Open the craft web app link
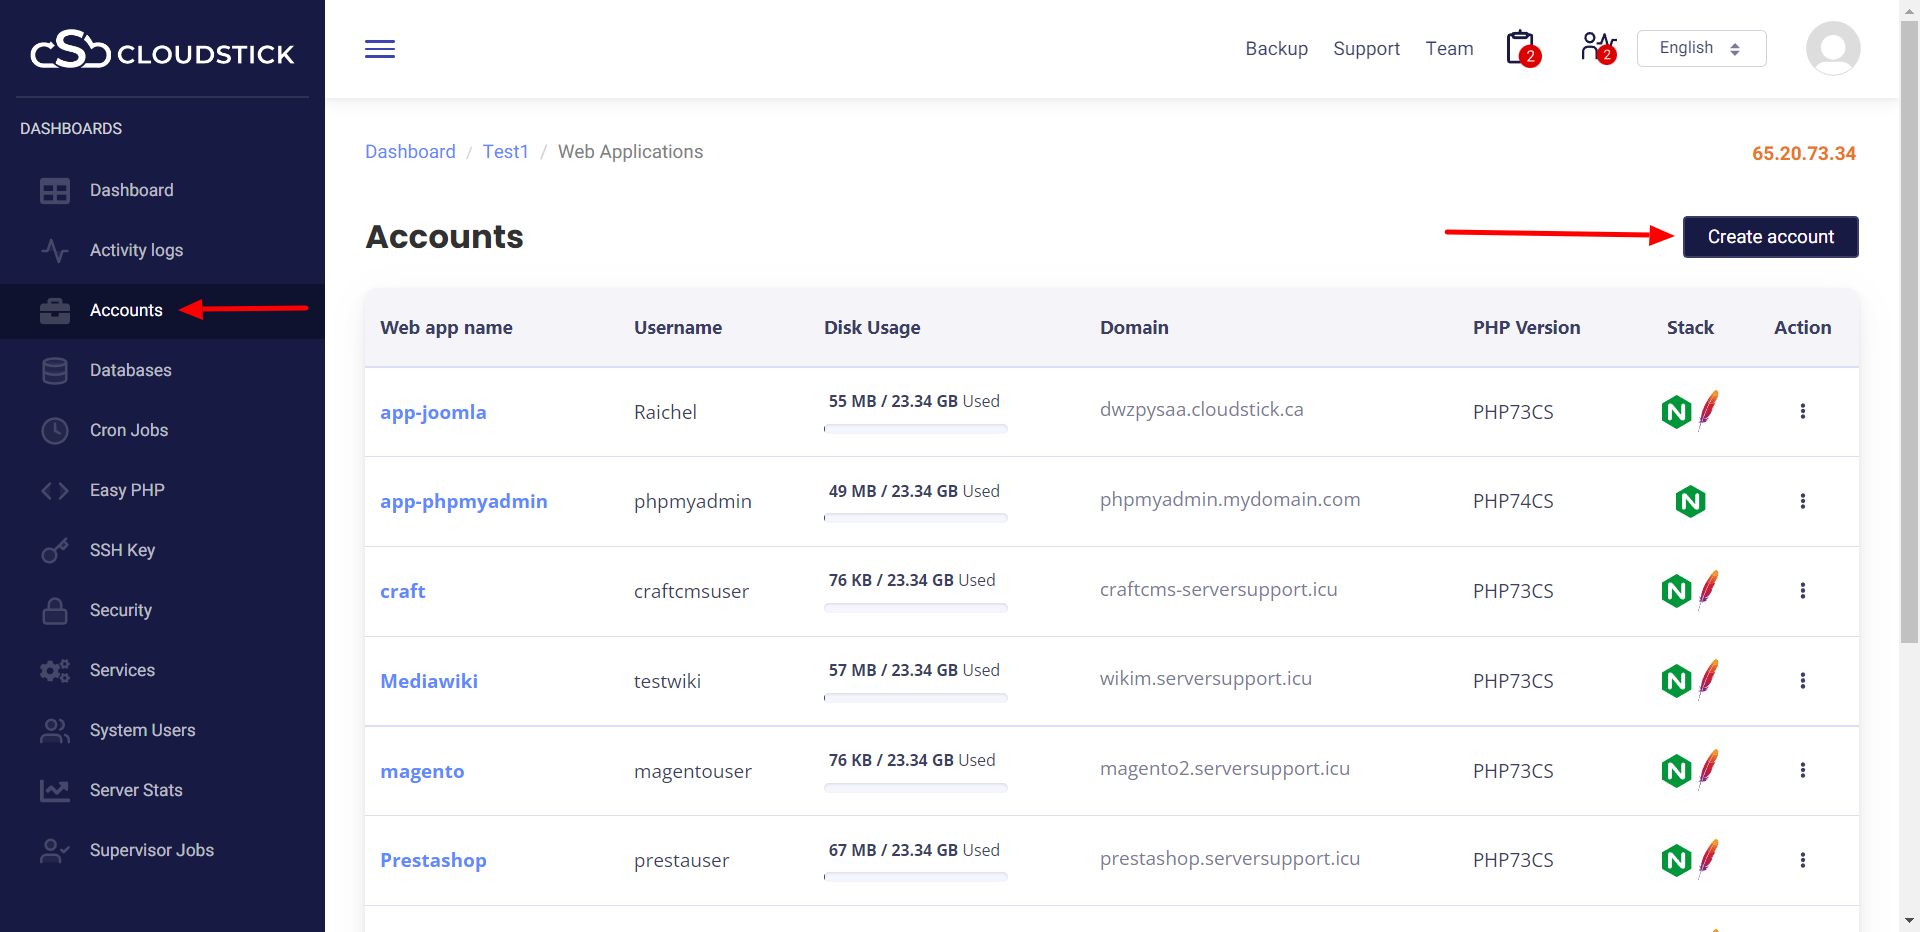Image resolution: width=1920 pixels, height=932 pixels. click(402, 591)
